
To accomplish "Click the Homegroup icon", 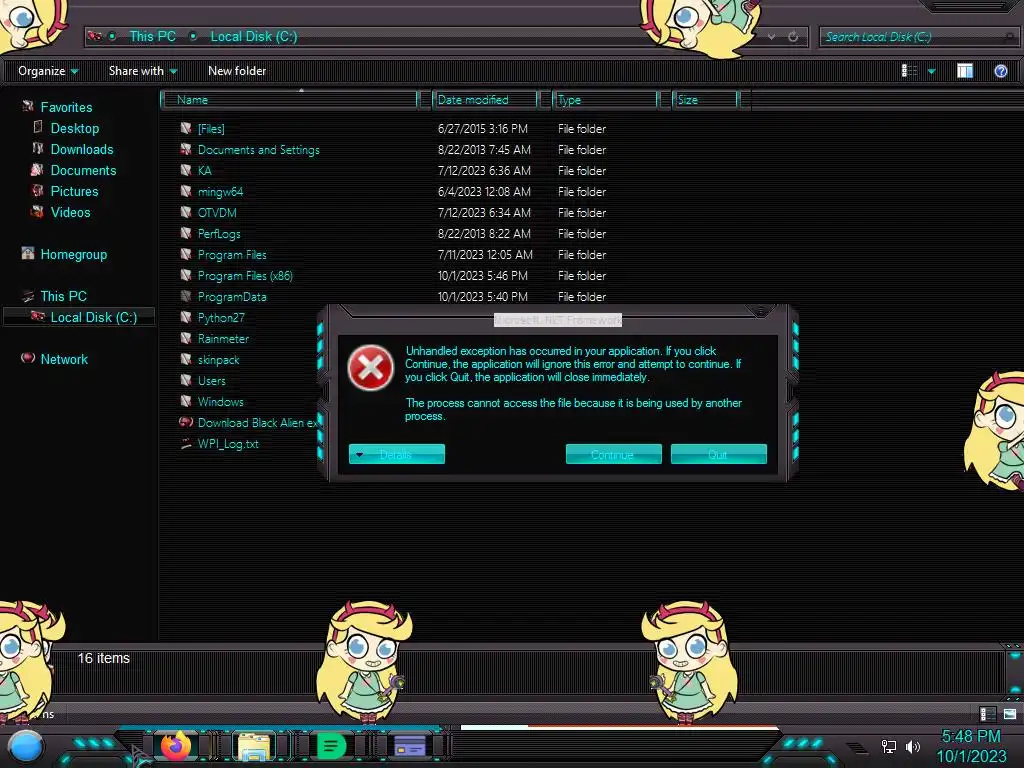I will coord(27,253).
